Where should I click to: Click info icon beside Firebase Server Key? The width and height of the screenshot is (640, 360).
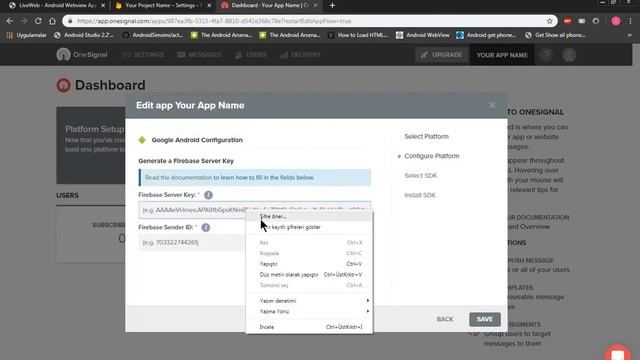point(208,195)
